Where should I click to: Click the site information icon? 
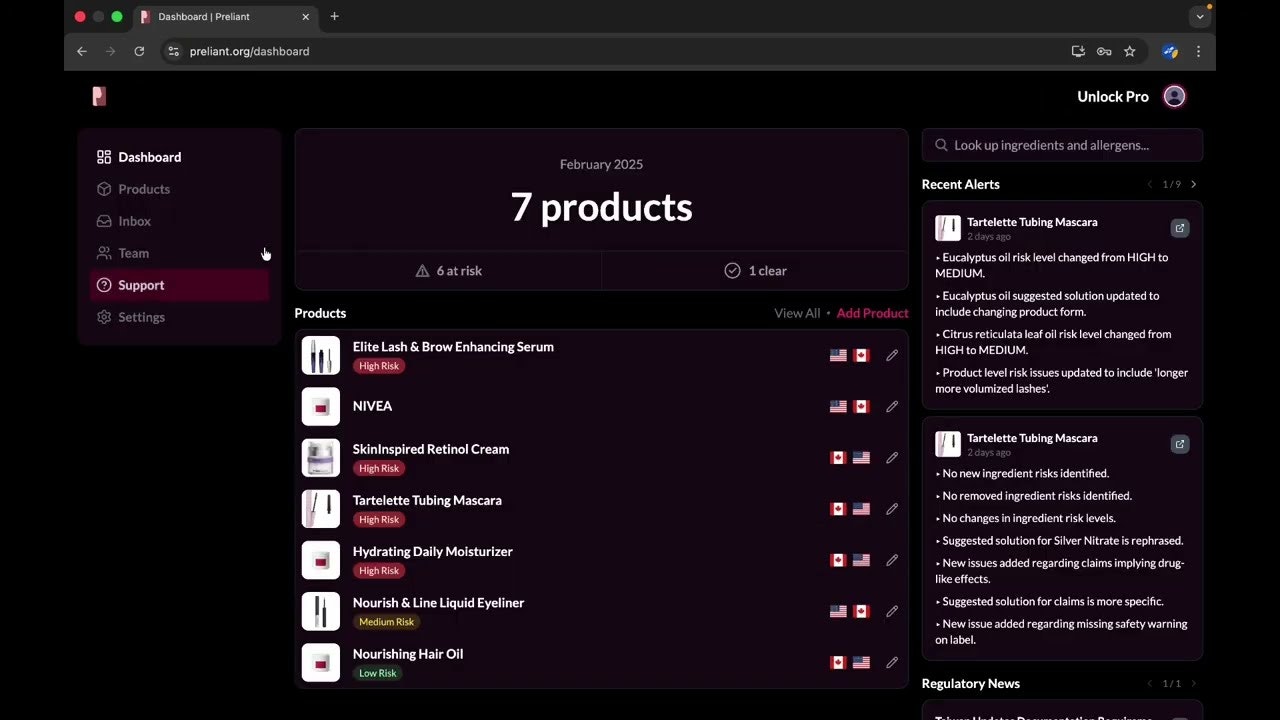(173, 51)
